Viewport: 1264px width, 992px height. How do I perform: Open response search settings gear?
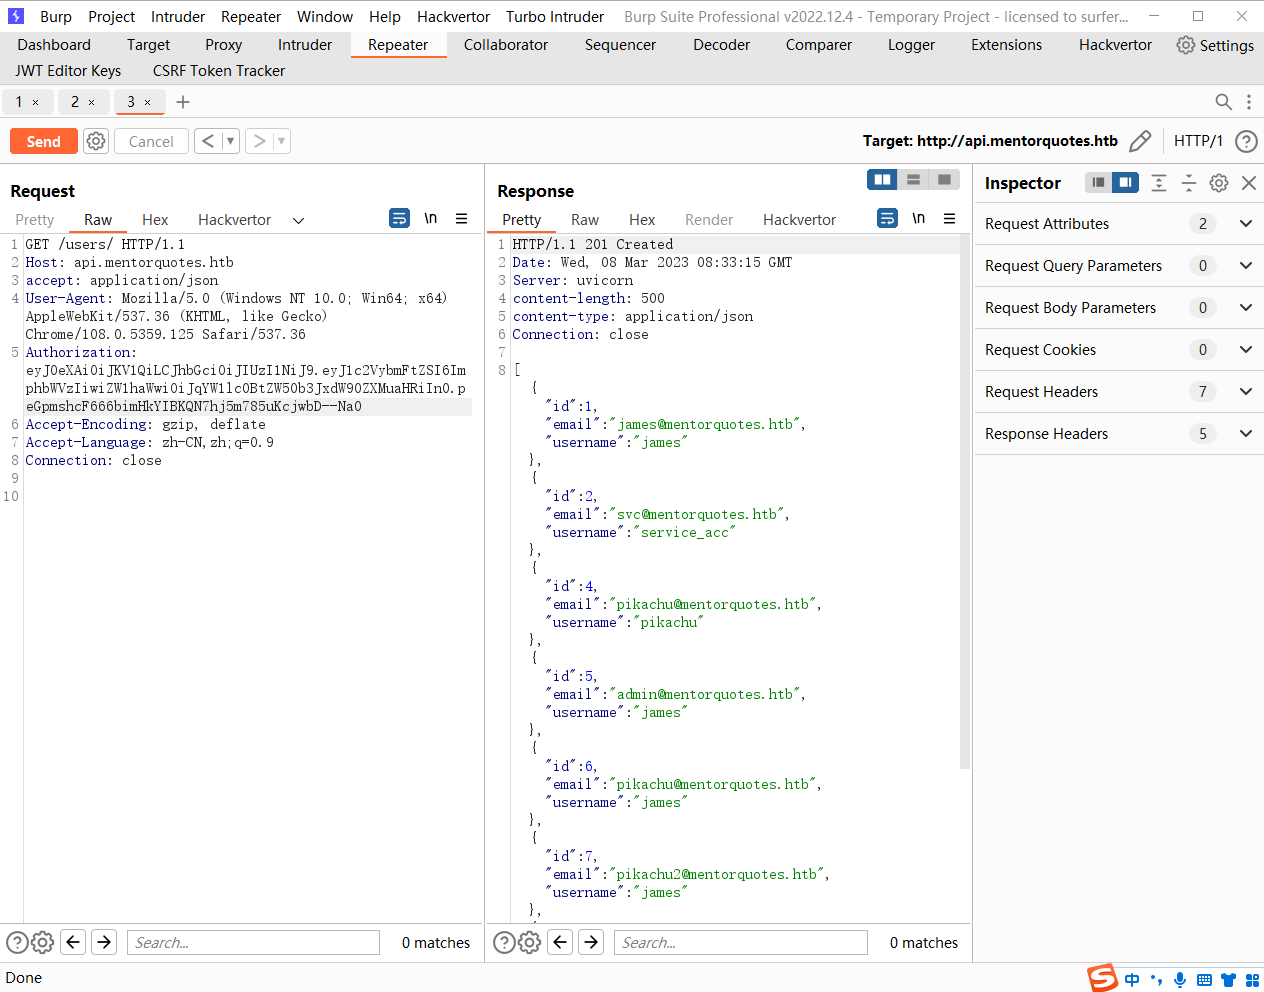tap(530, 942)
